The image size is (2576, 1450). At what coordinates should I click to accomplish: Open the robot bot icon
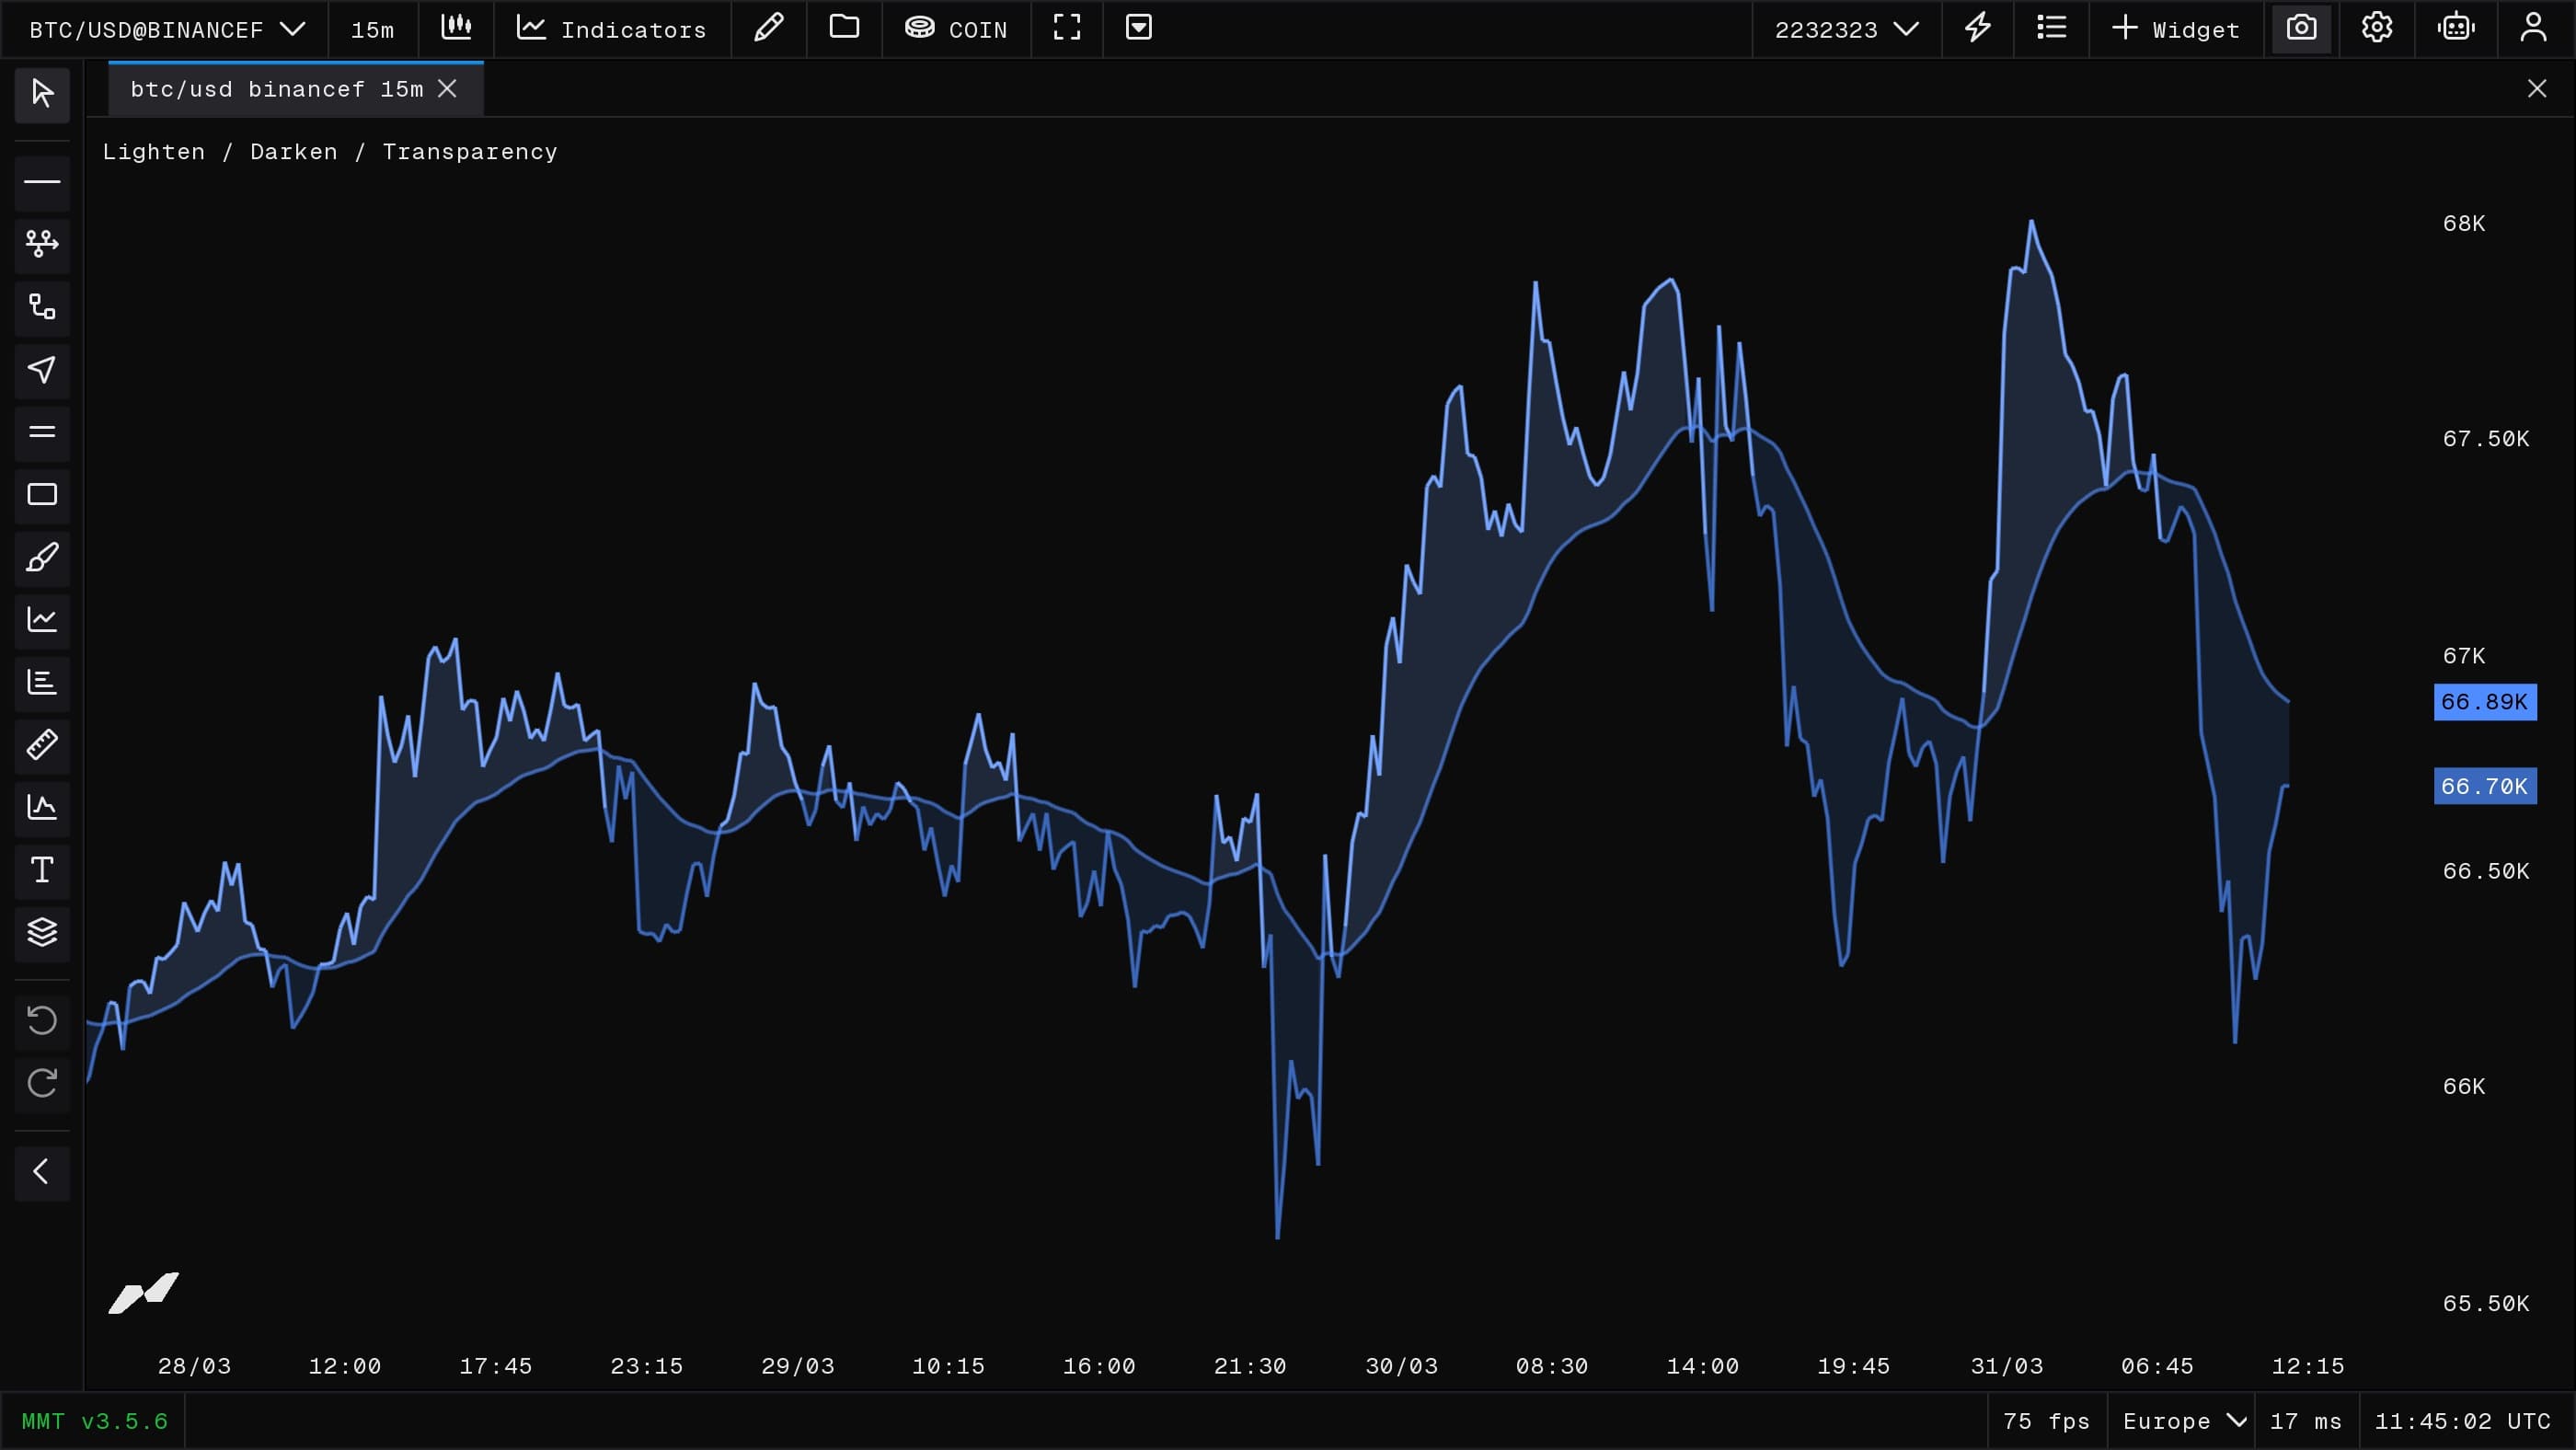pyautogui.click(x=2455, y=28)
